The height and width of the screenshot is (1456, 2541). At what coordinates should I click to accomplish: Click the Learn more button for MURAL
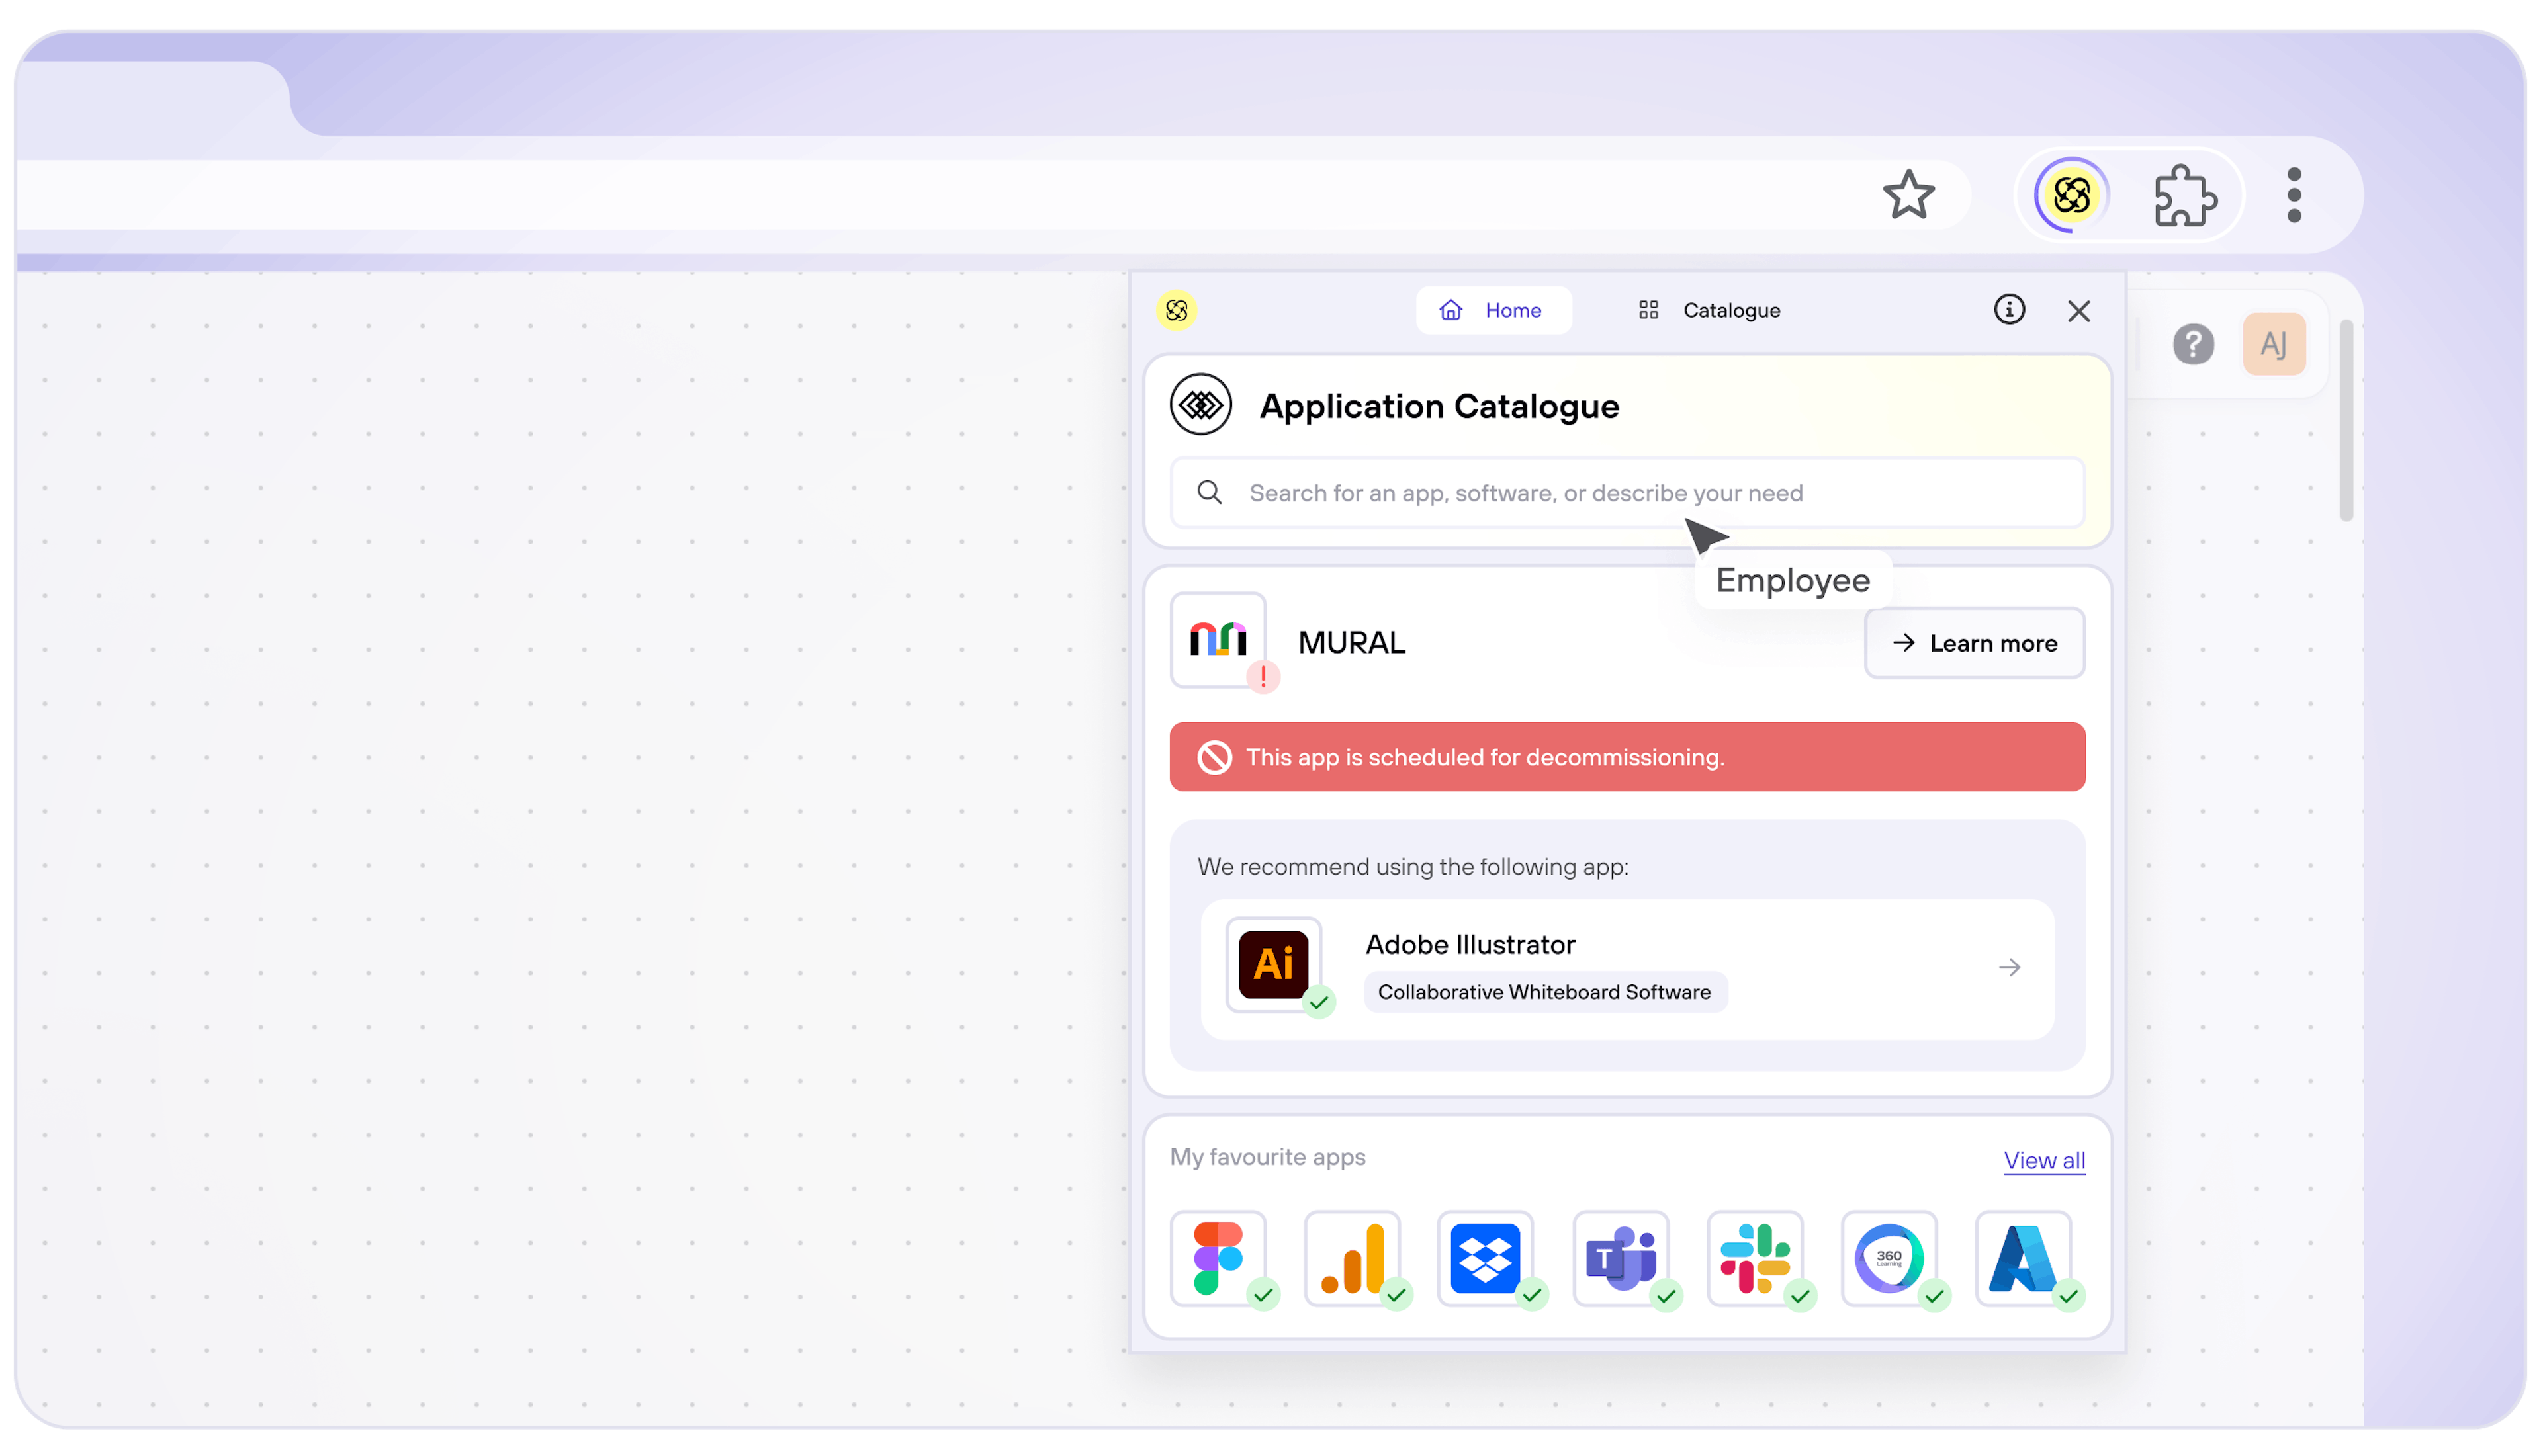[x=1974, y=643]
